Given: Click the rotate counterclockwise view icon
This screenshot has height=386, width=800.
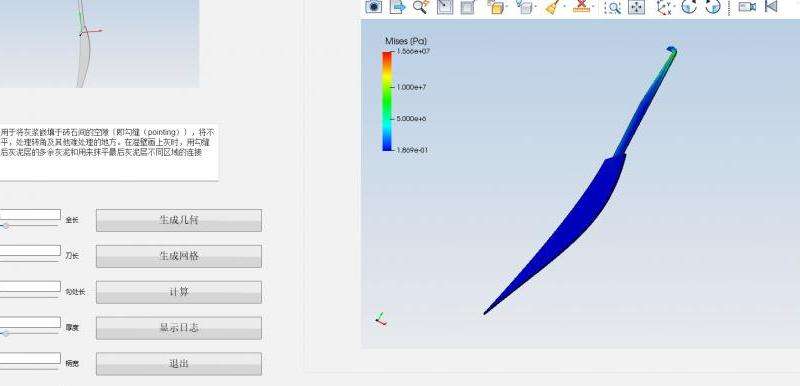Looking at the screenshot, I should [689, 7].
